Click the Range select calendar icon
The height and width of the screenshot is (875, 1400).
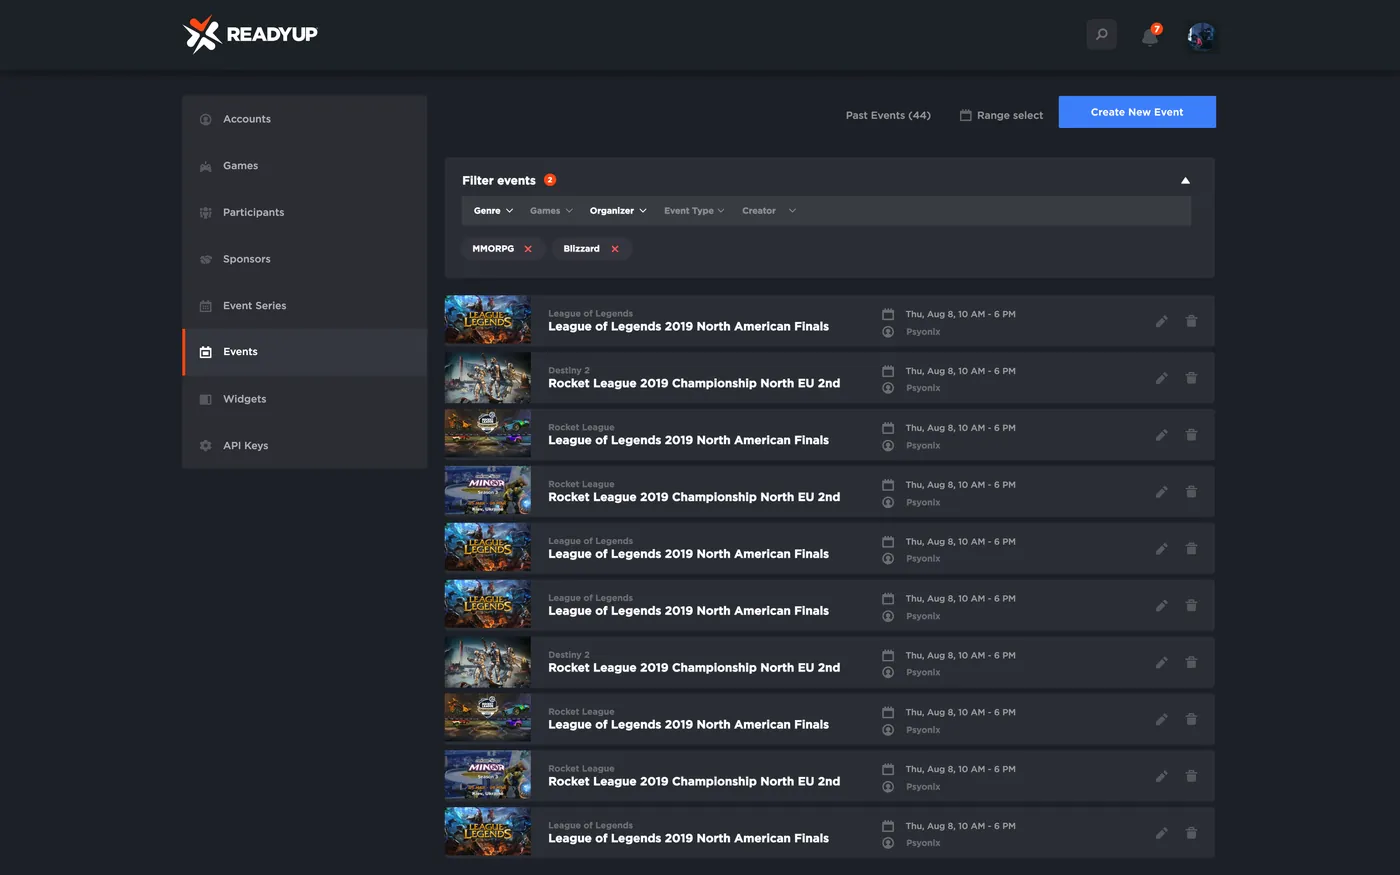966,115
